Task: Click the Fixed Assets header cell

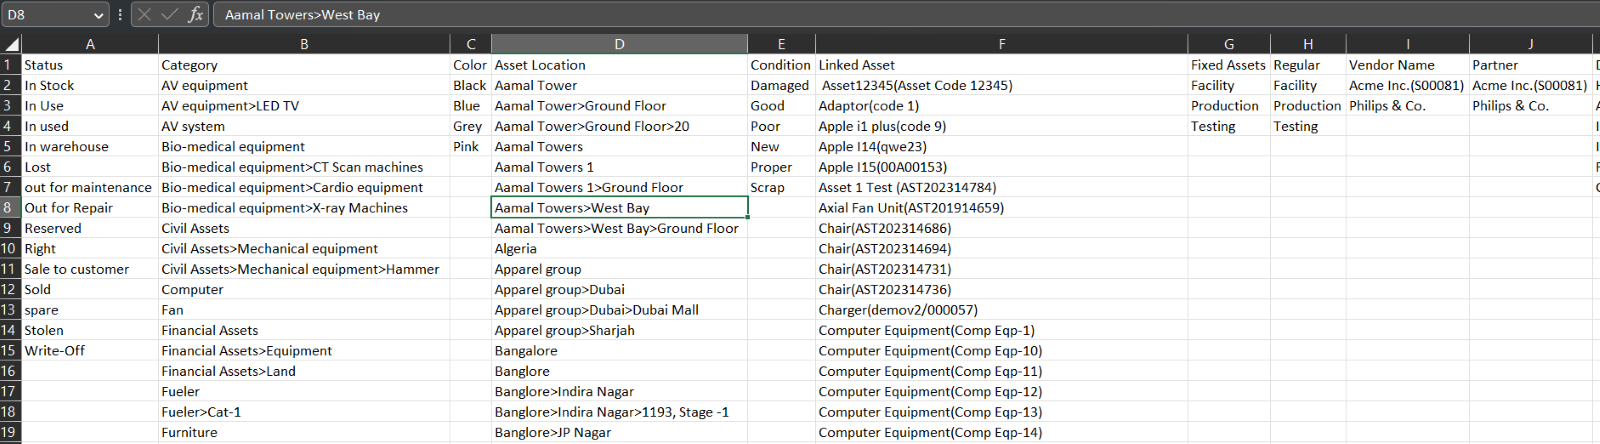Action: (x=1229, y=65)
